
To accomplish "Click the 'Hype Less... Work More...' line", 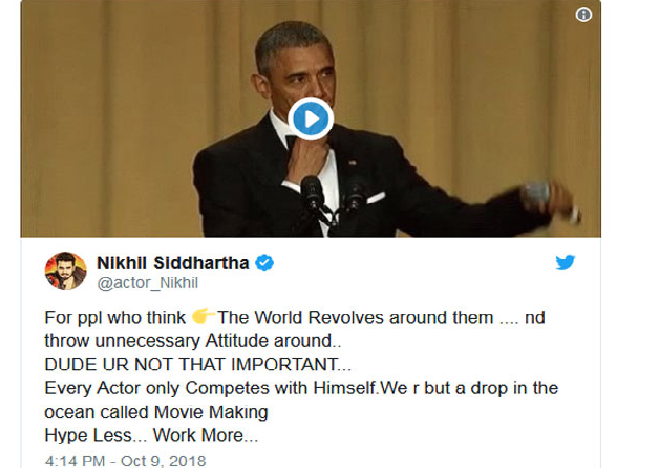I will [151, 435].
